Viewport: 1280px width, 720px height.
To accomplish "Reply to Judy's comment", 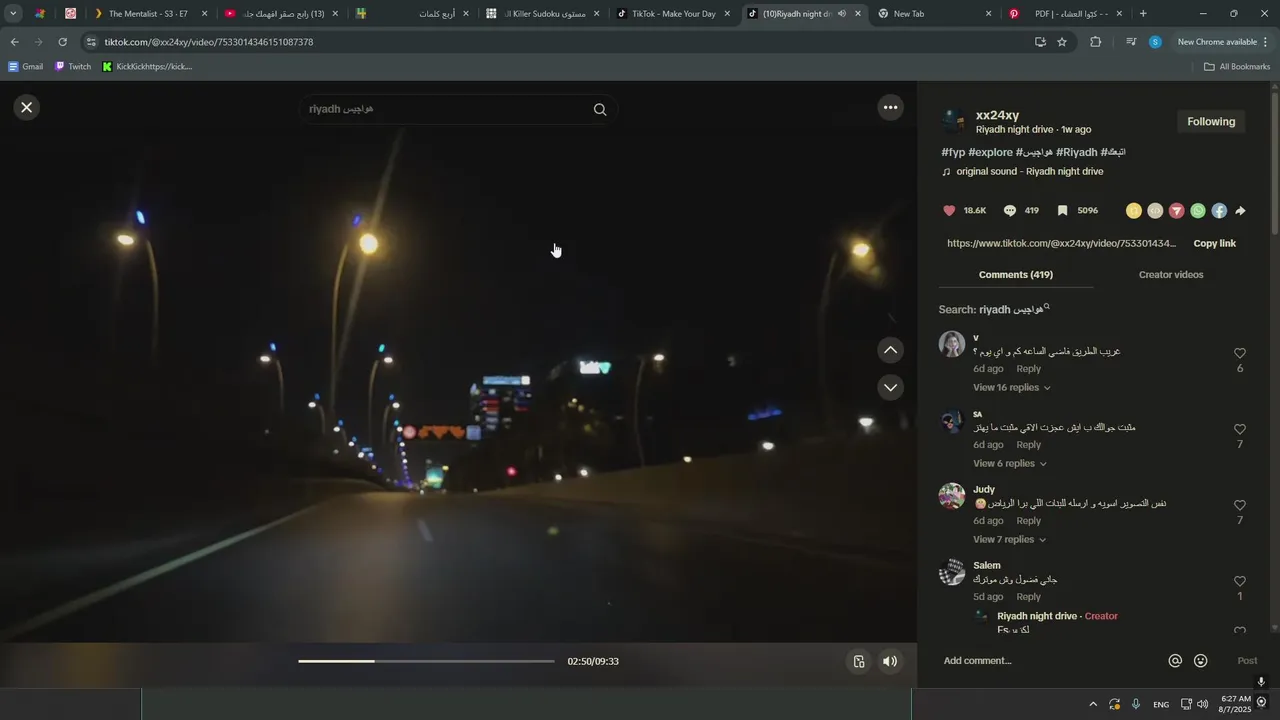I will pos(1028,521).
